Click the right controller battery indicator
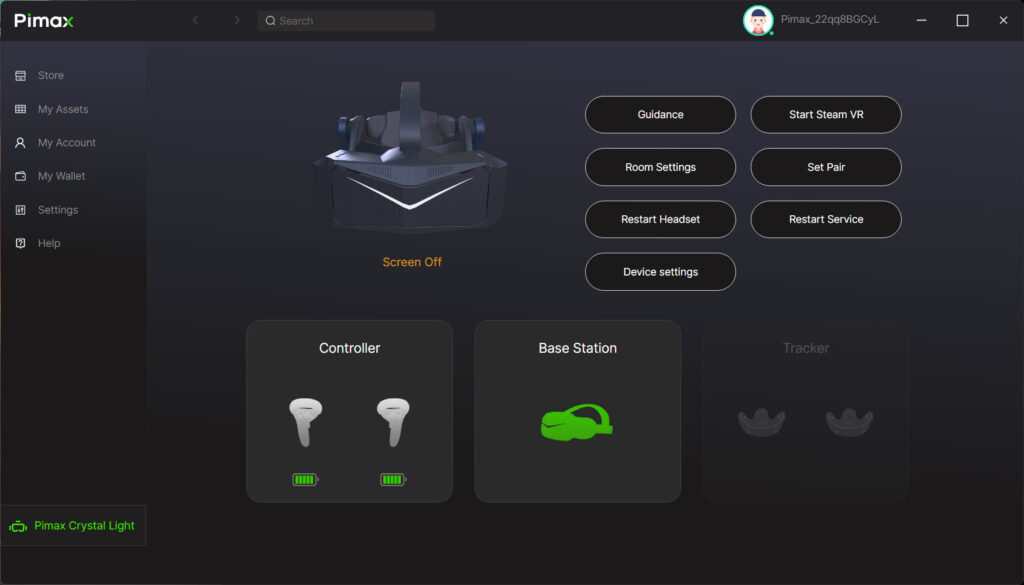This screenshot has height=585, width=1024. (x=393, y=480)
